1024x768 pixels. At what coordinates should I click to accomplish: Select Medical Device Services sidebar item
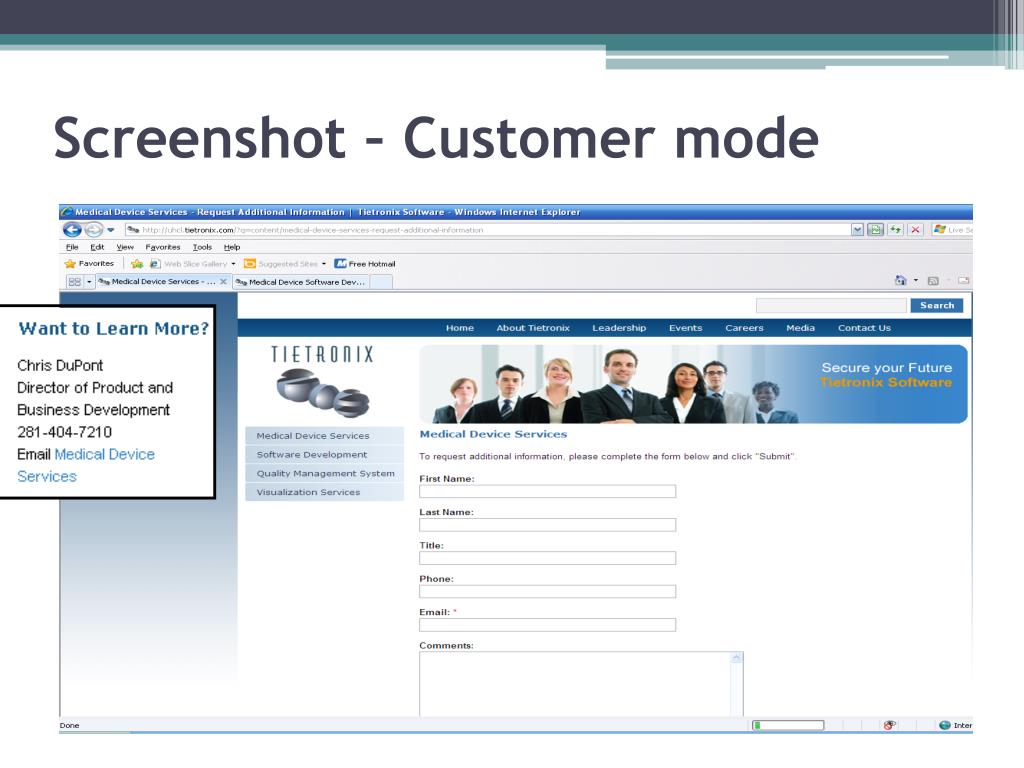(325, 436)
